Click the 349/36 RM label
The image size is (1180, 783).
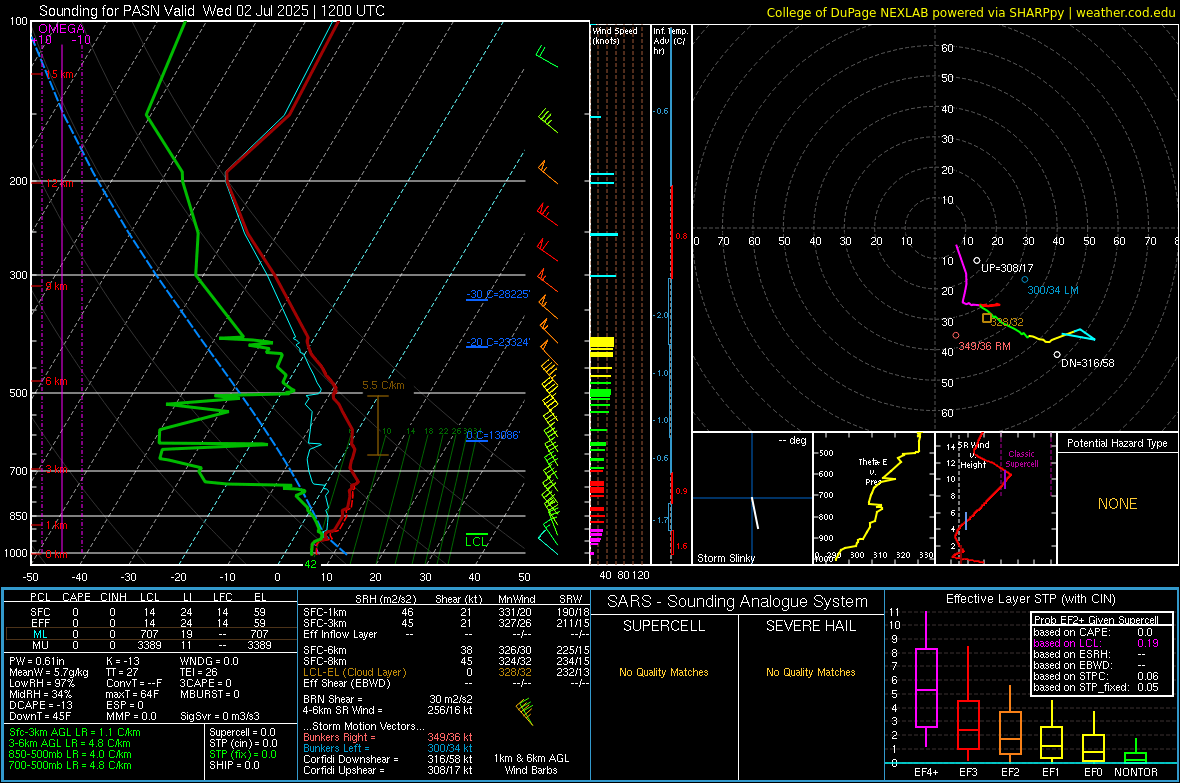coord(984,346)
